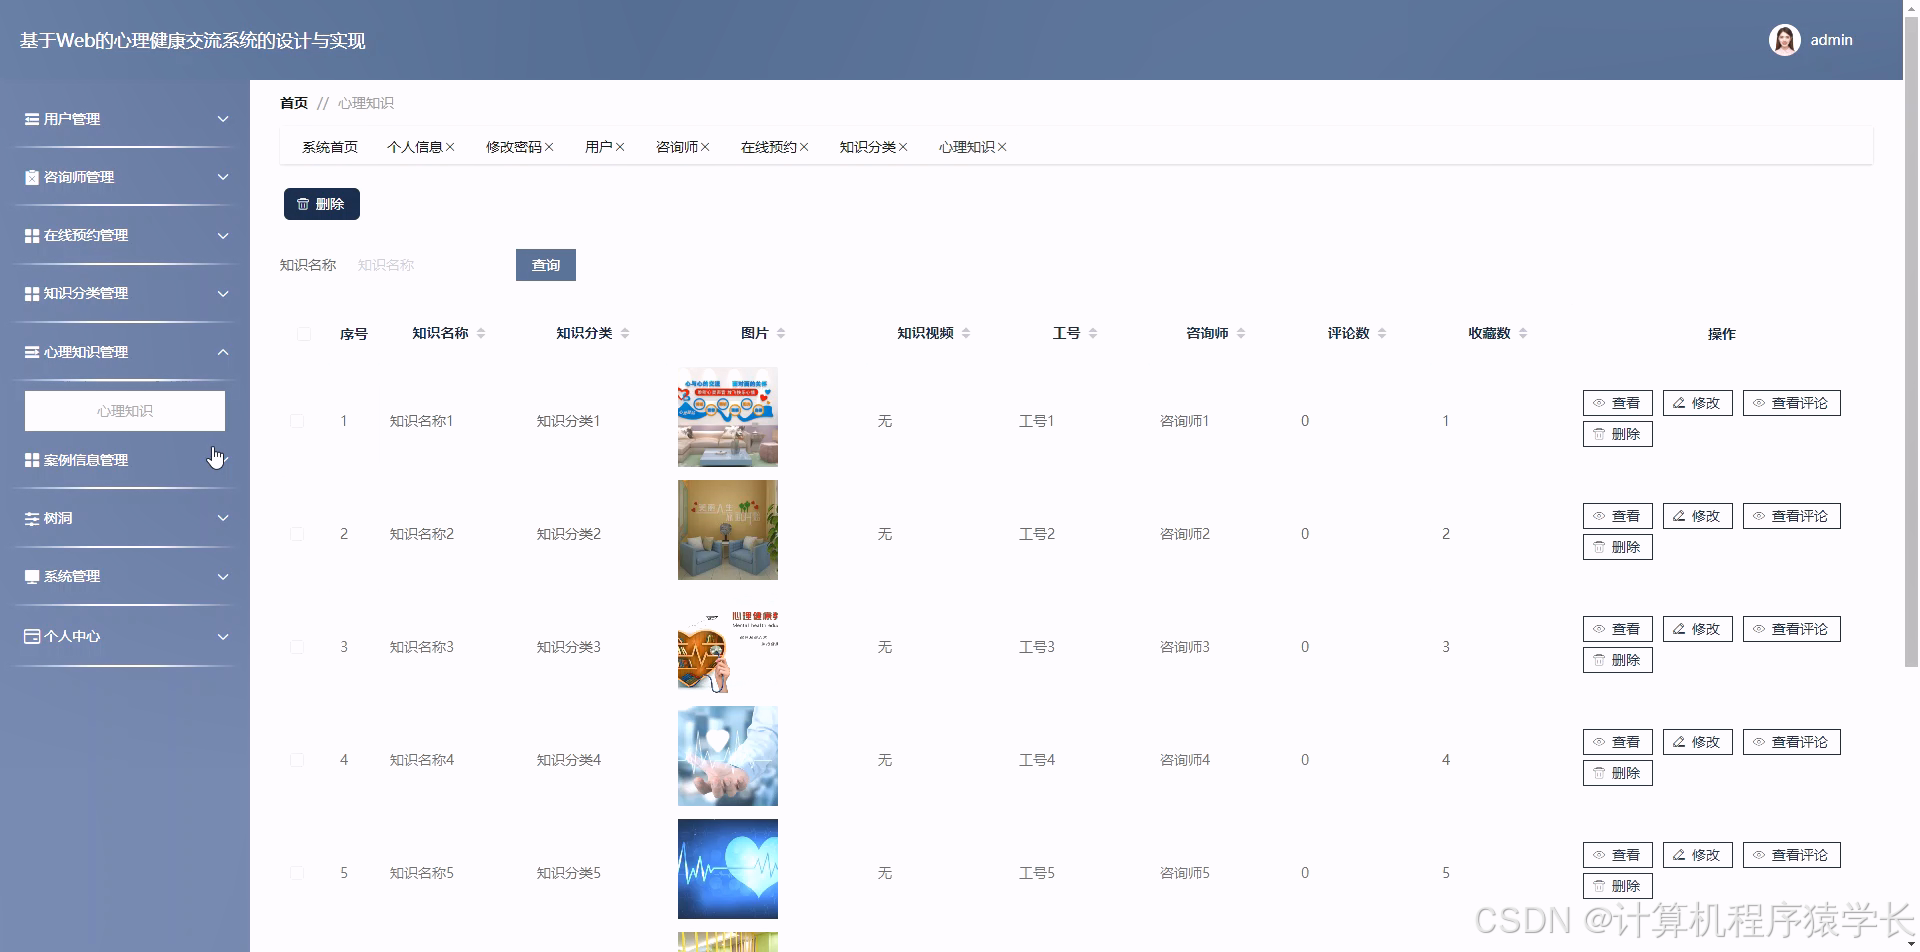Image resolution: width=1920 pixels, height=952 pixels.
Task: Click the trash icon on 删除 button
Action: [304, 203]
